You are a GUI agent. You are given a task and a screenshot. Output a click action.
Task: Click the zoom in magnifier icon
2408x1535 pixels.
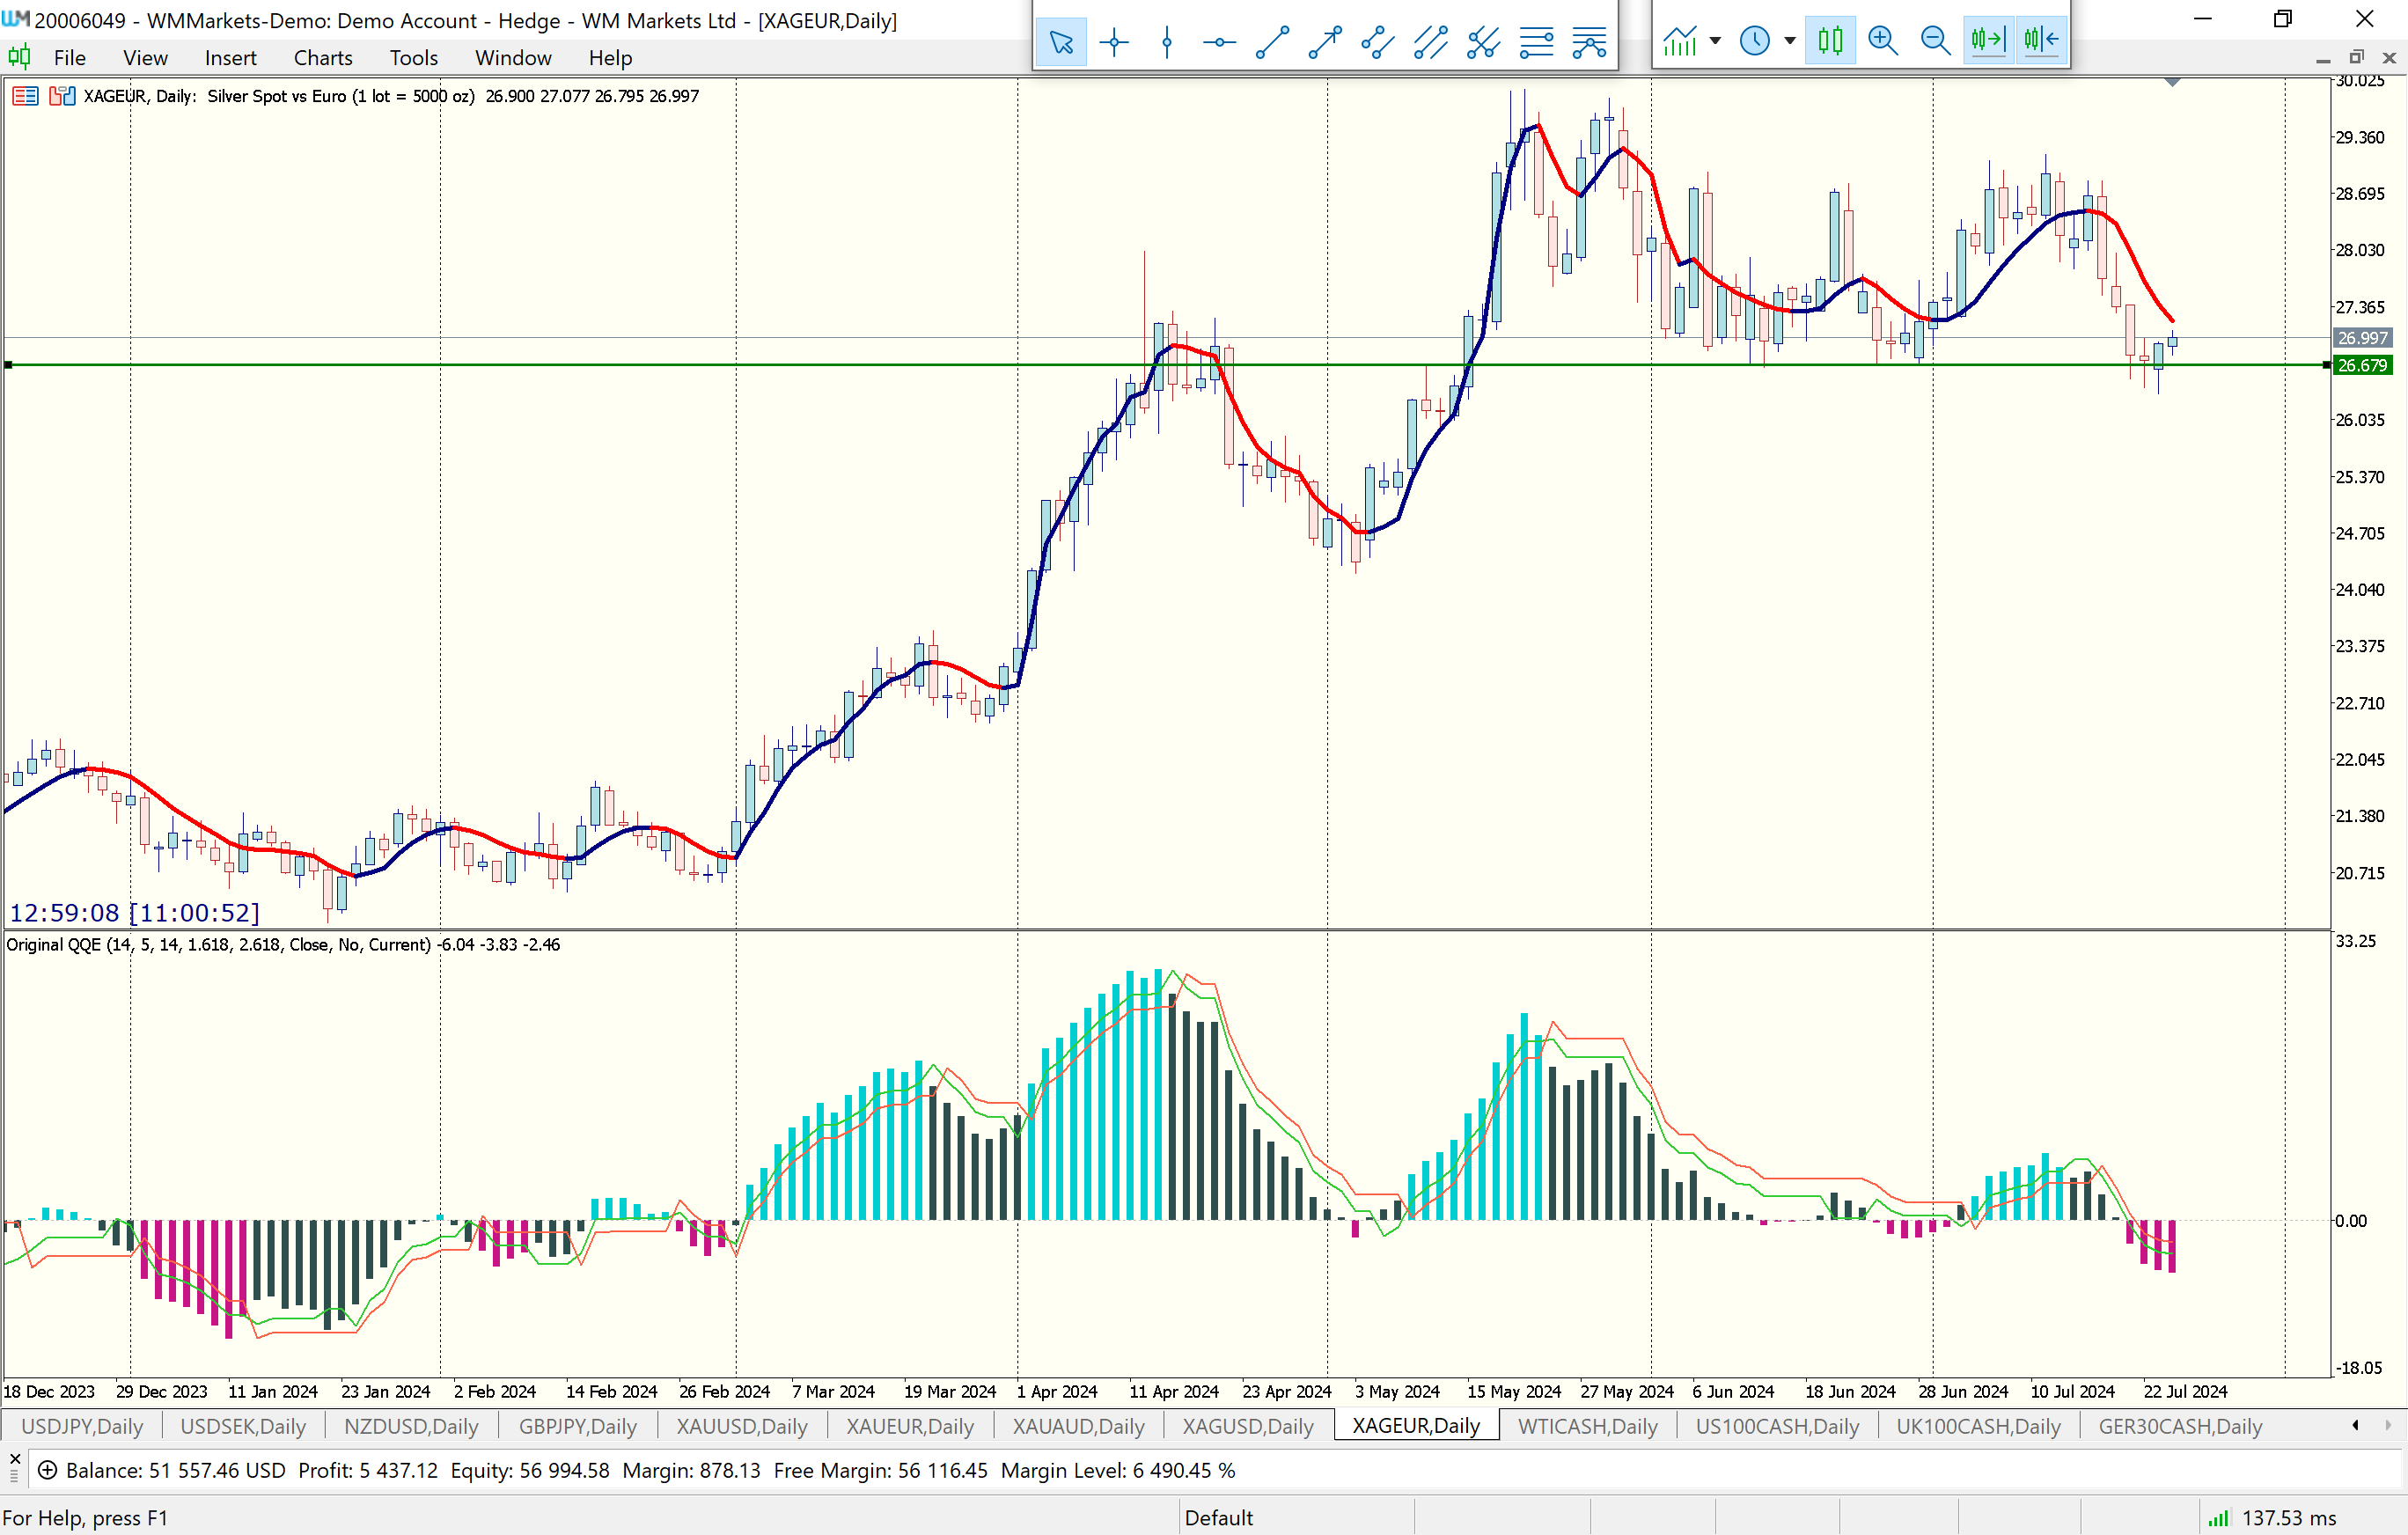(1883, 40)
